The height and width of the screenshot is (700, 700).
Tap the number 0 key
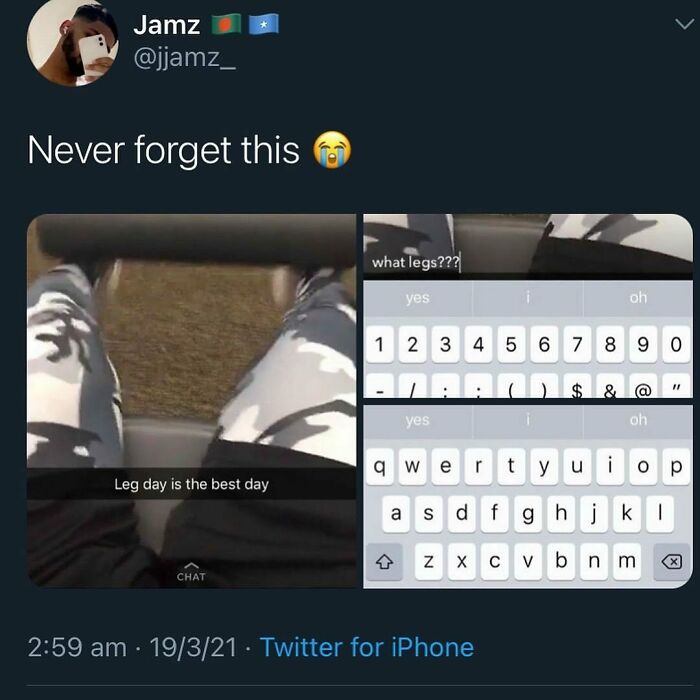click(676, 344)
